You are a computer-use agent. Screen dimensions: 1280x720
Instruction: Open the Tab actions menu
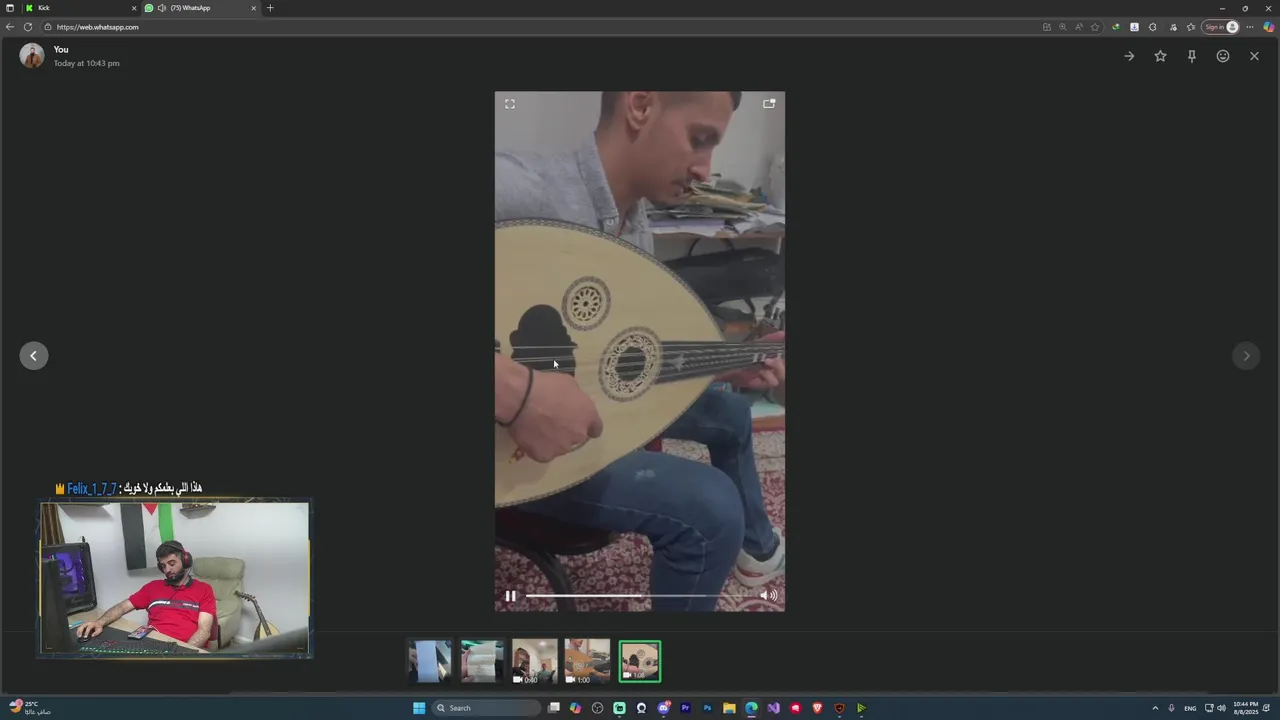pyautogui.click(x=10, y=8)
